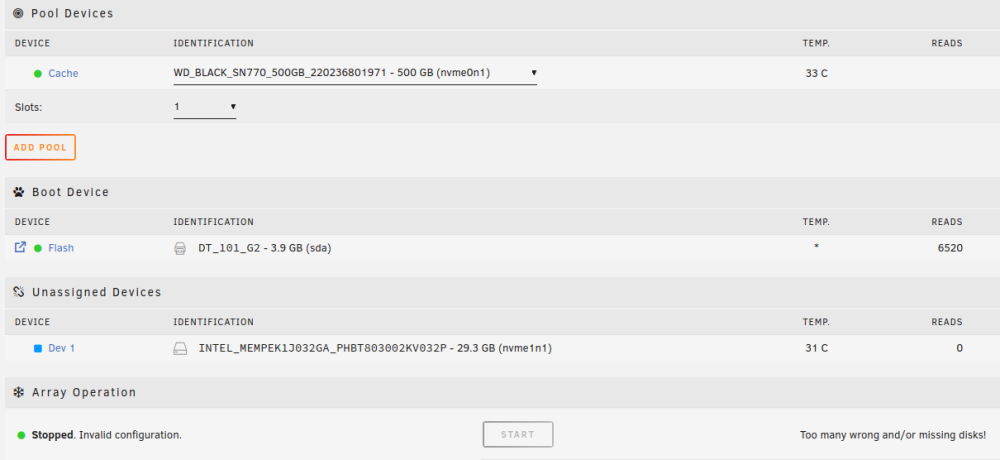The height and width of the screenshot is (460, 1000).
Task: Click the Array Operation heading
Action: pyautogui.click(x=84, y=392)
